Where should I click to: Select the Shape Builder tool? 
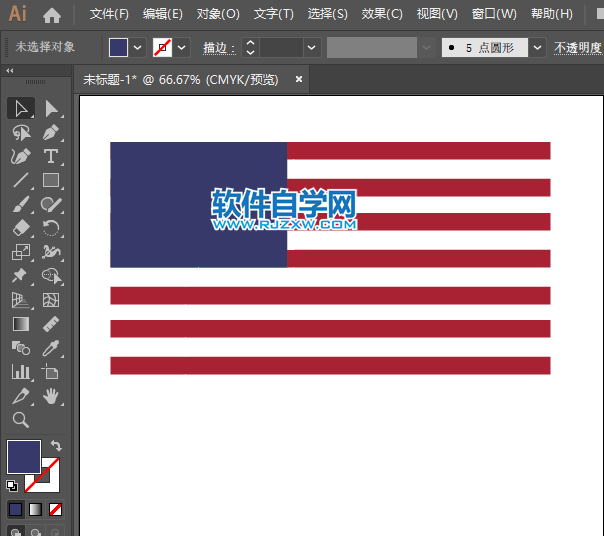51,276
